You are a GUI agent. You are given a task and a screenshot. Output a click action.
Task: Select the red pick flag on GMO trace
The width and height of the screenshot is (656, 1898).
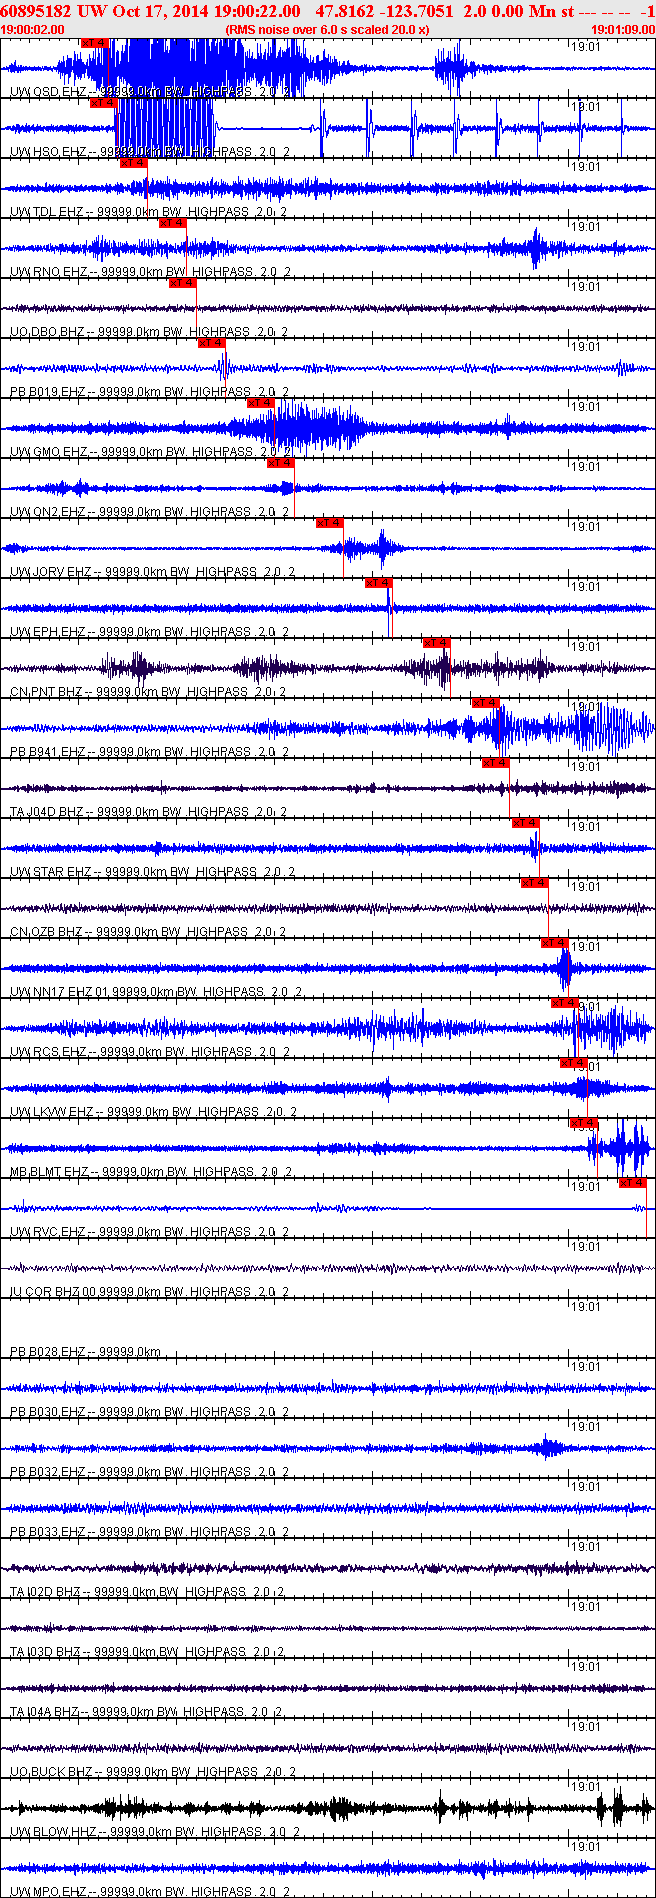[261, 403]
